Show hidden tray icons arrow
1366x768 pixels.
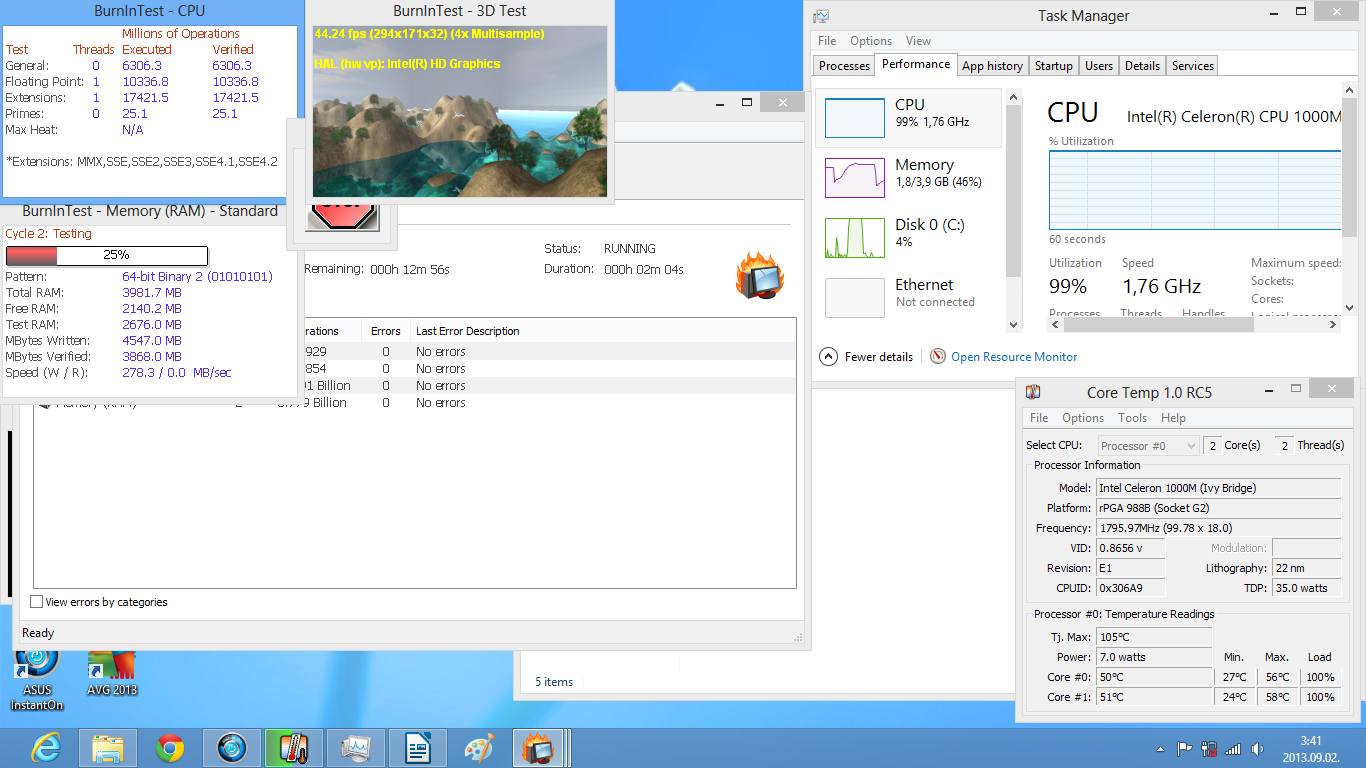pyautogui.click(x=1160, y=748)
